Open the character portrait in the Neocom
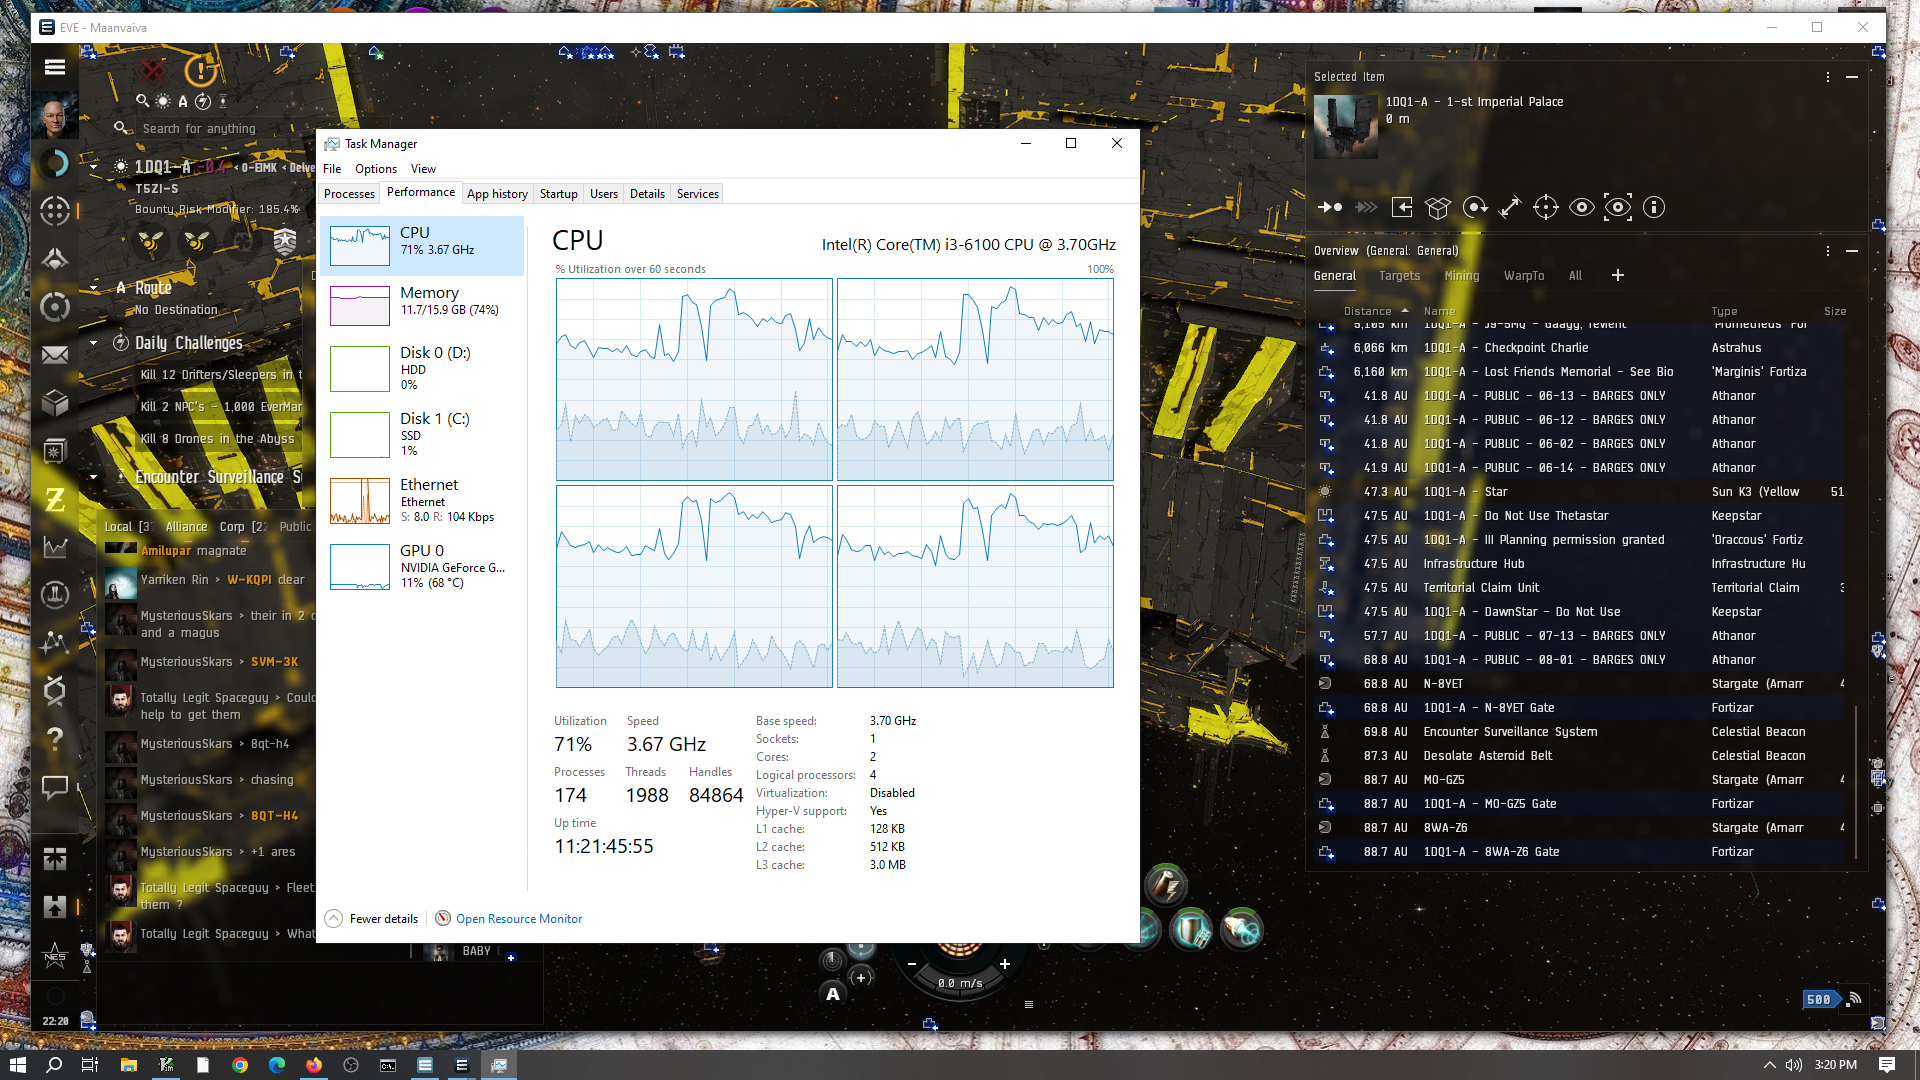Image resolution: width=1920 pixels, height=1080 pixels. pos(55,117)
